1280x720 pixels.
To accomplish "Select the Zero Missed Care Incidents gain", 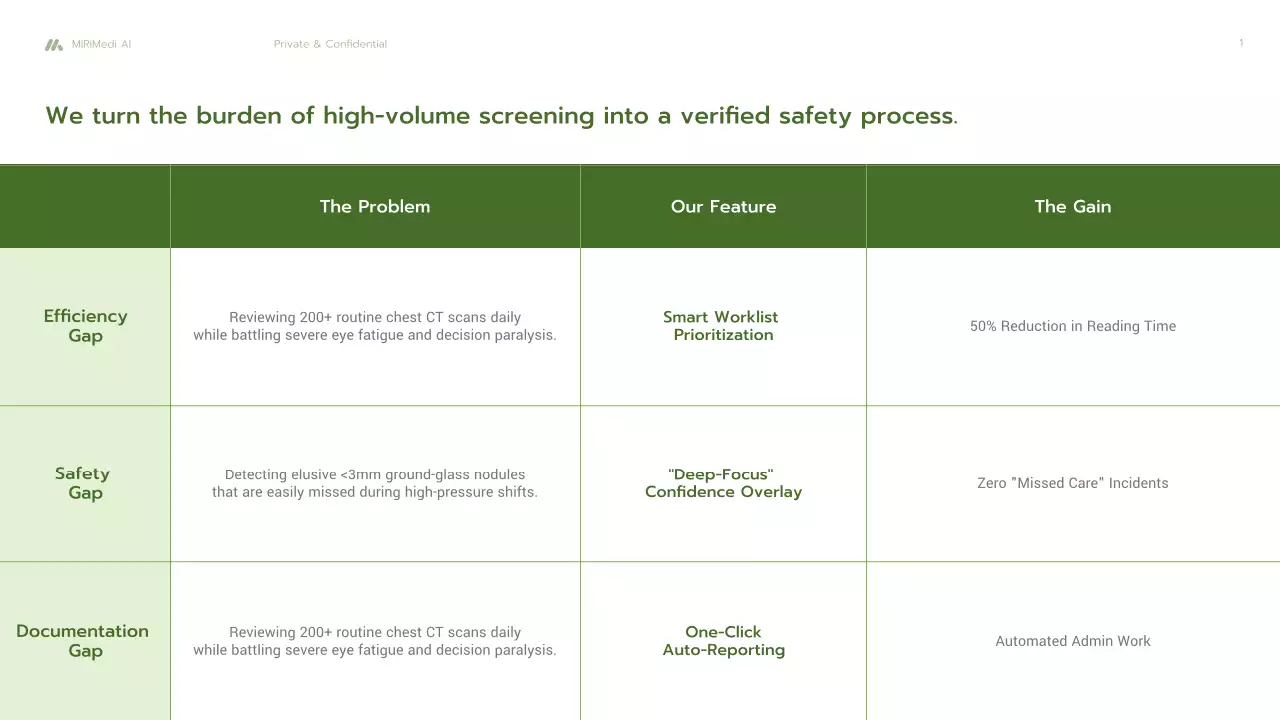I will (x=1073, y=483).
